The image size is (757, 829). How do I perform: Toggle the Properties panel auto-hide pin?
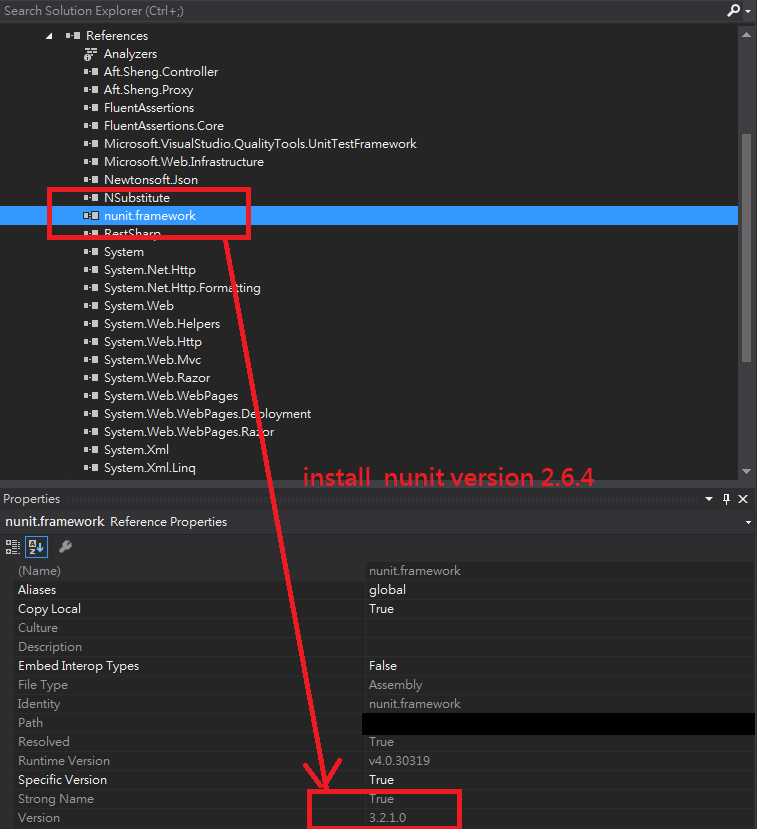tap(726, 499)
